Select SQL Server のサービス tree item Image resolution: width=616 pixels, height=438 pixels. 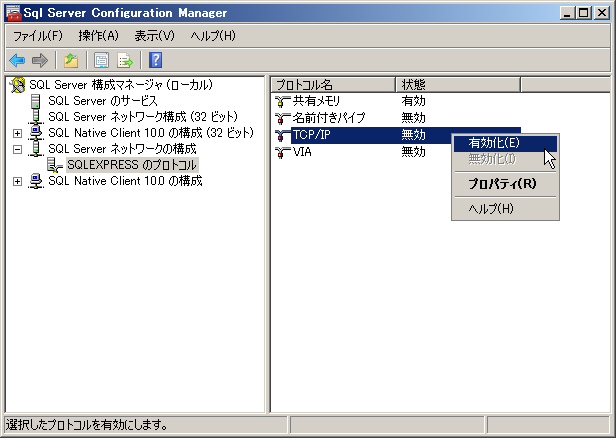point(103,101)
